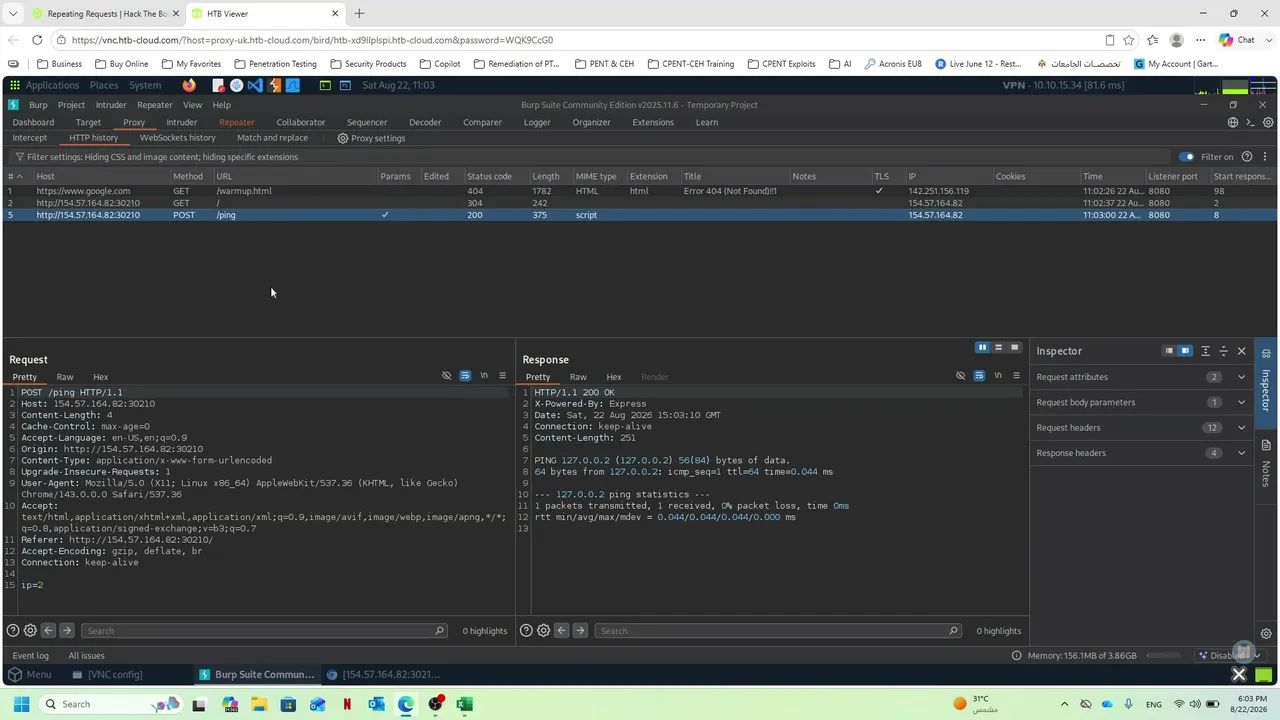Switch to side-by-side request/response layout
1280x720 pixels.
[x=982, y=347]
